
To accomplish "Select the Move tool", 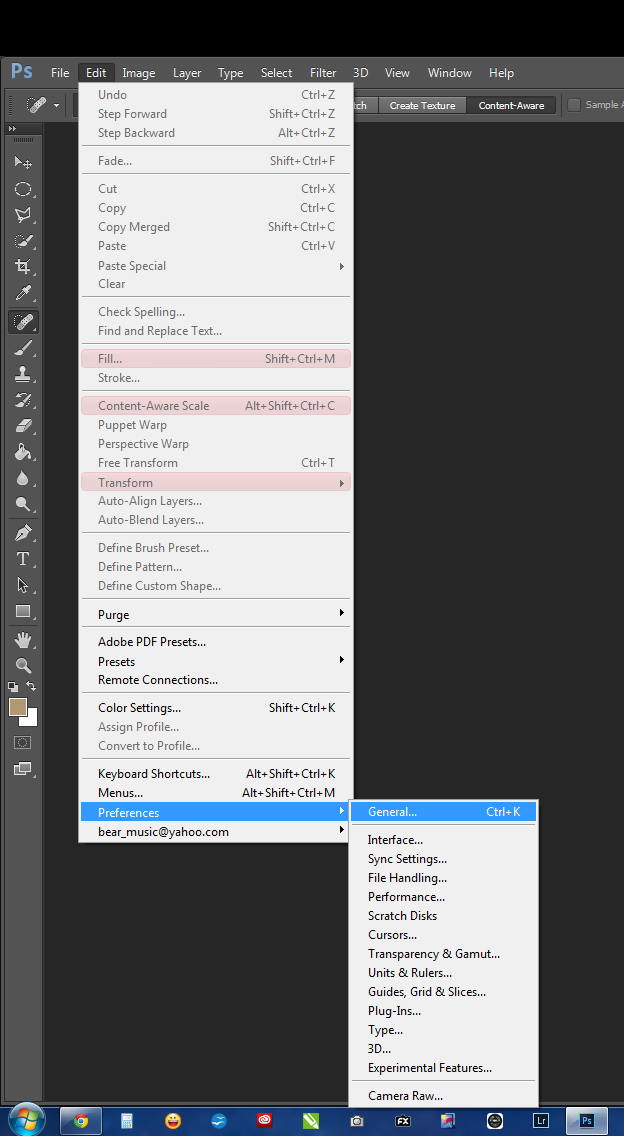I will [x=23, y=163].
